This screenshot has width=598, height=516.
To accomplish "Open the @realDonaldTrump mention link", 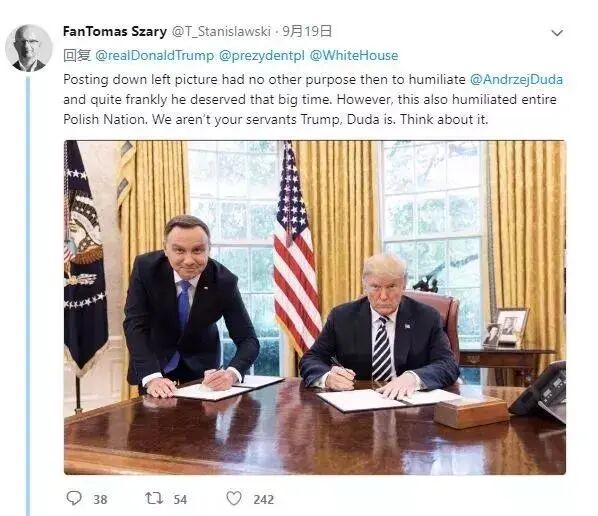I will [x=154, y=56].
